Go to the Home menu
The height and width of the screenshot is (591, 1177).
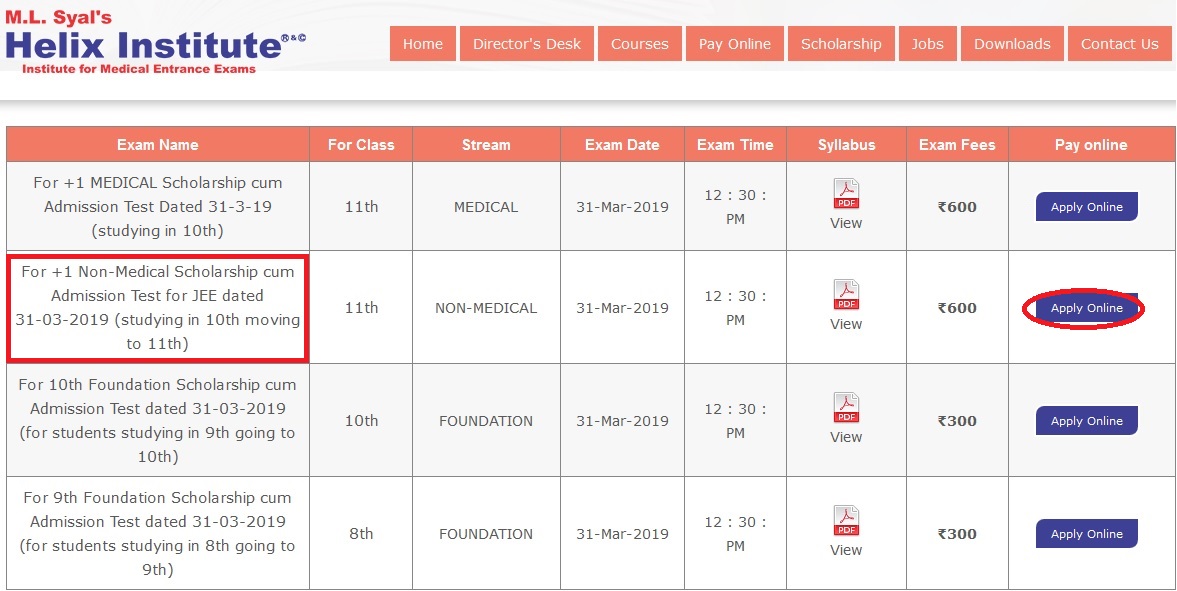pos(422,44)
